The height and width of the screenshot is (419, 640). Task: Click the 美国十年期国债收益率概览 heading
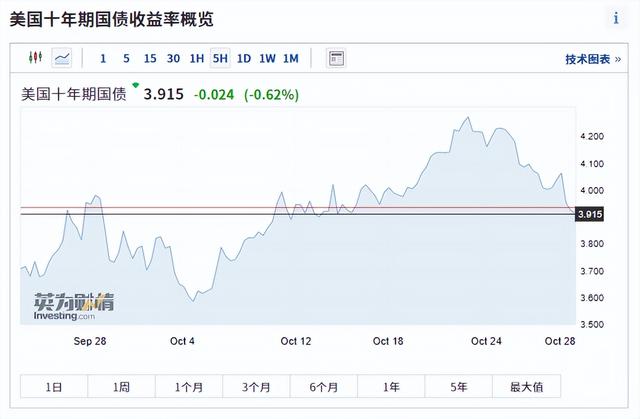tap(111, 19)
